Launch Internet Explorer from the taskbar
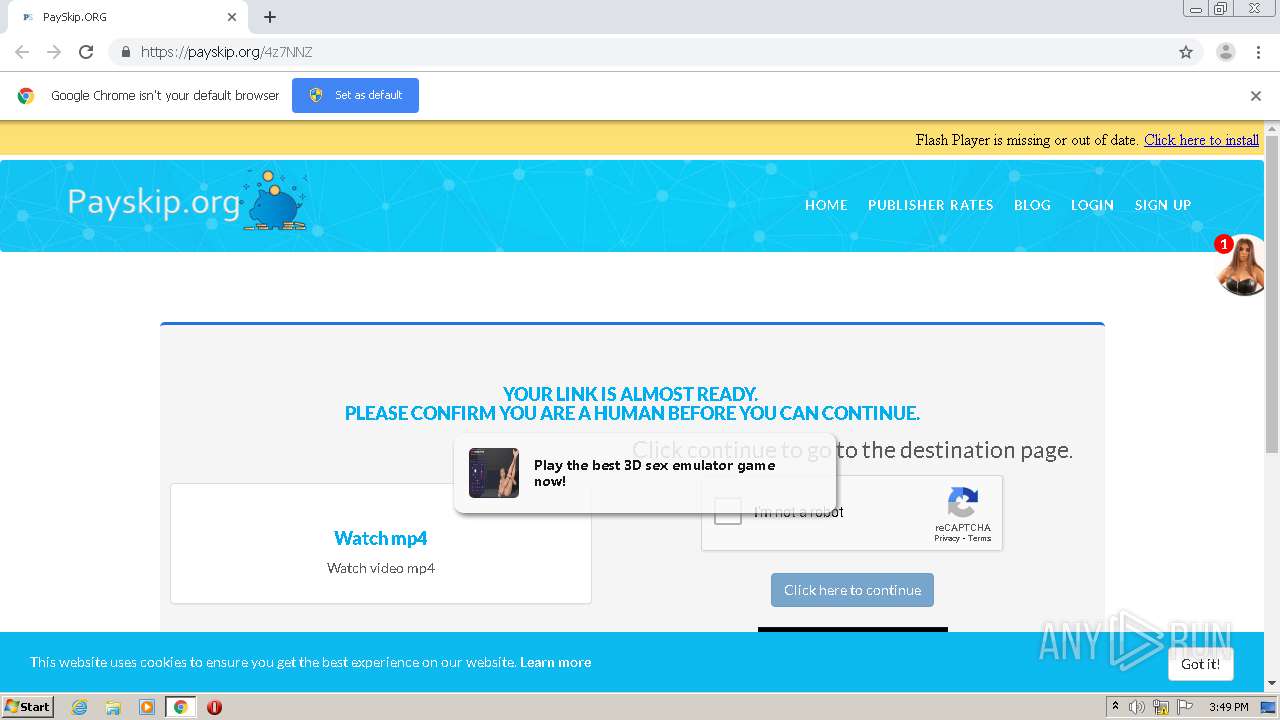The image size is (1280, 720). [x=80, y=707]
